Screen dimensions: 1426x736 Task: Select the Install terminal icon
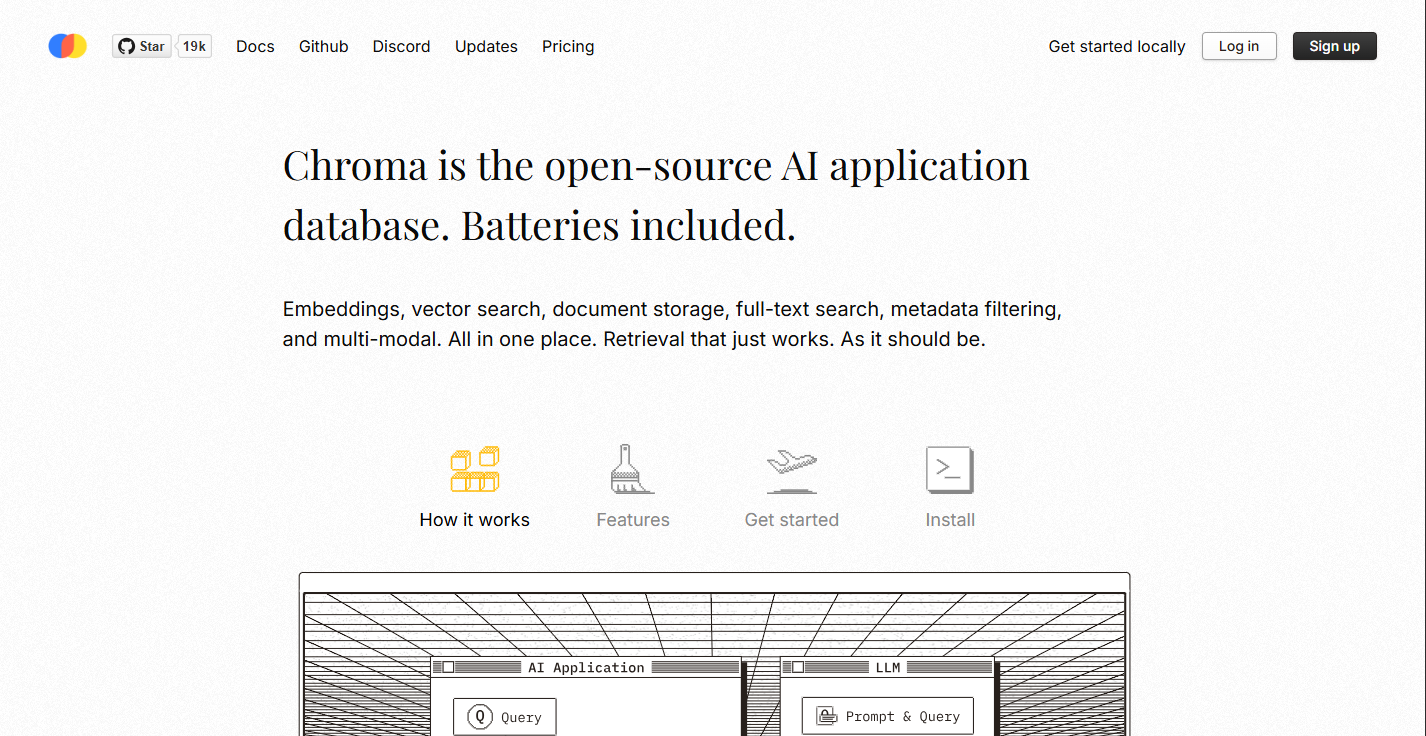point(950,469)
